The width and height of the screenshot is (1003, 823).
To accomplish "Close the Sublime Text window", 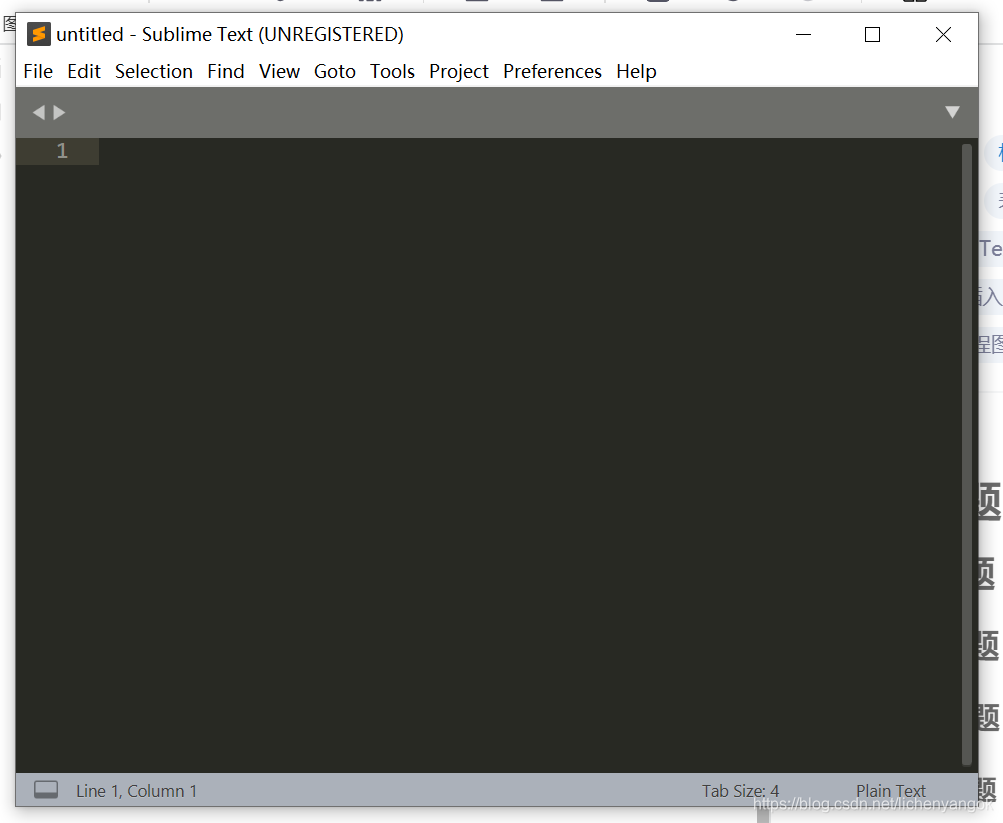I will (x=943, y=35).
